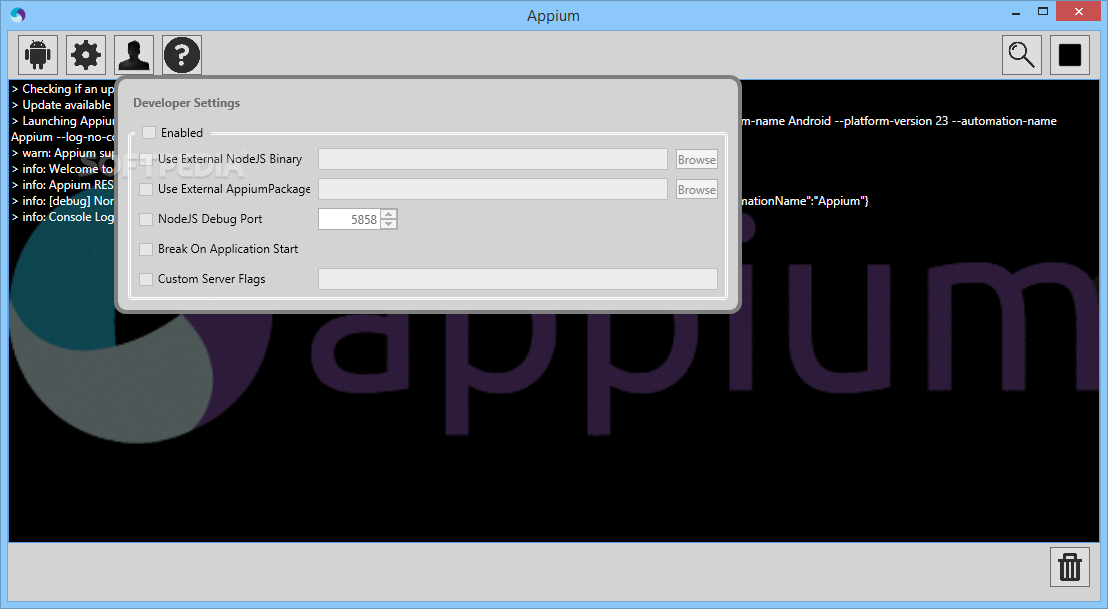This screenshot has width=1108, height=609.
Task: Focus the Custom Server Flags field
Action: pos(518,278)
